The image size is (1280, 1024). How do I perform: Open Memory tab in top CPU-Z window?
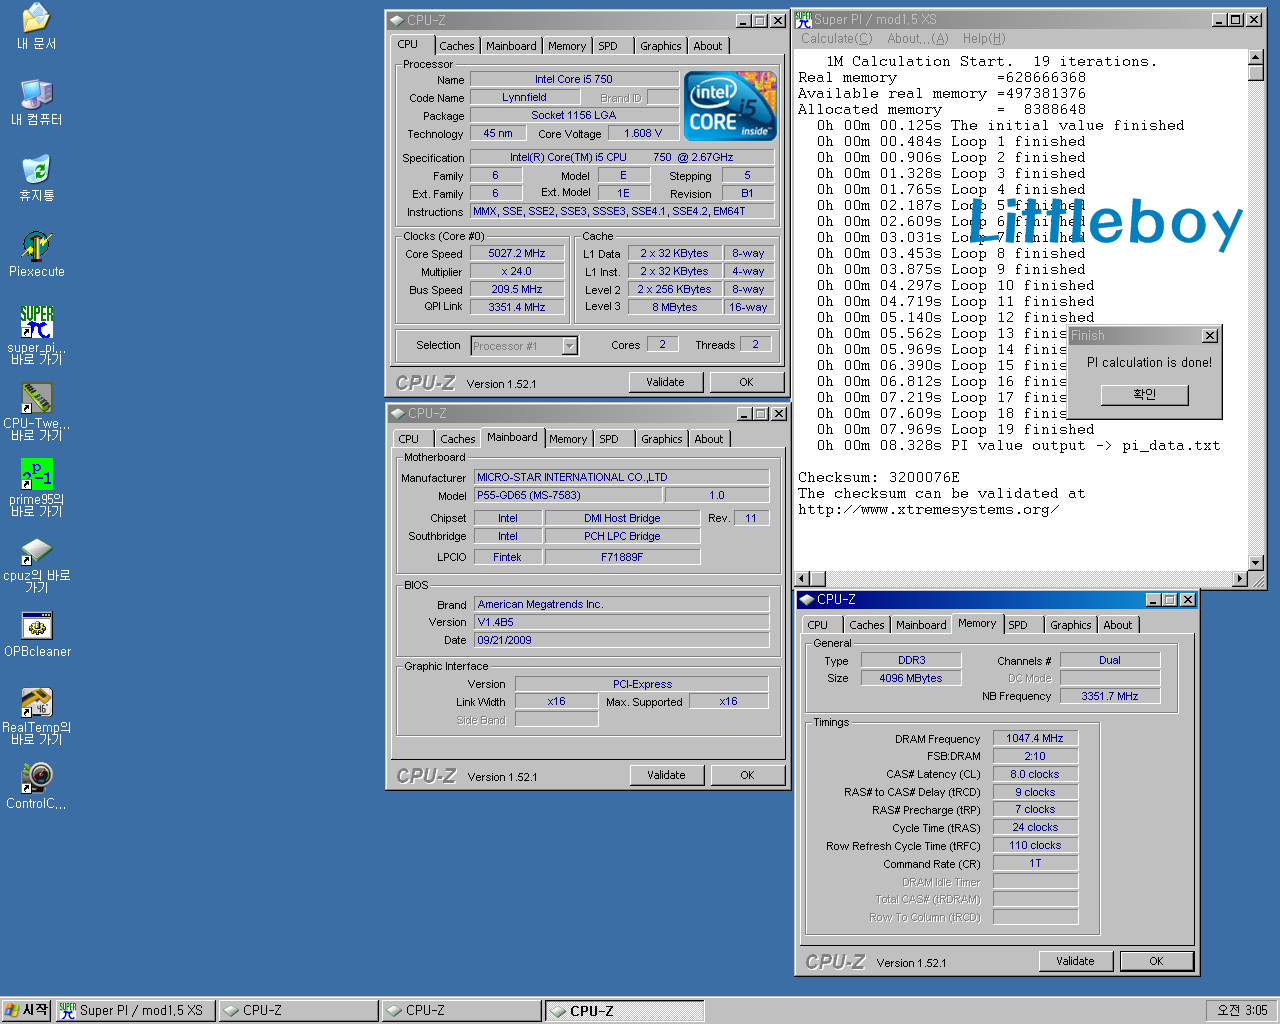pyautogui.click(x=567, y=46)
